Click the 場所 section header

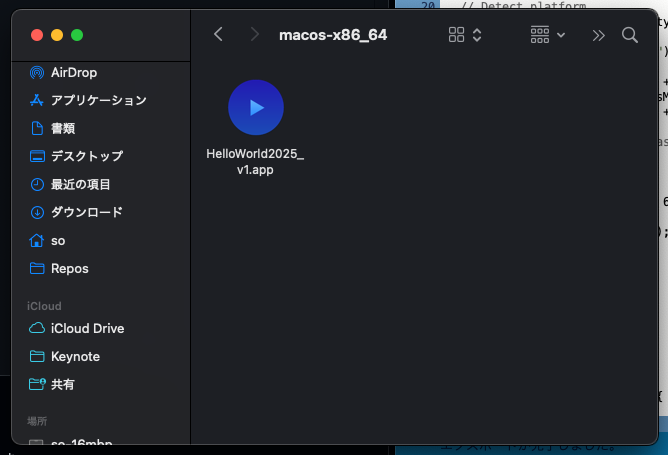coord(37,421)
